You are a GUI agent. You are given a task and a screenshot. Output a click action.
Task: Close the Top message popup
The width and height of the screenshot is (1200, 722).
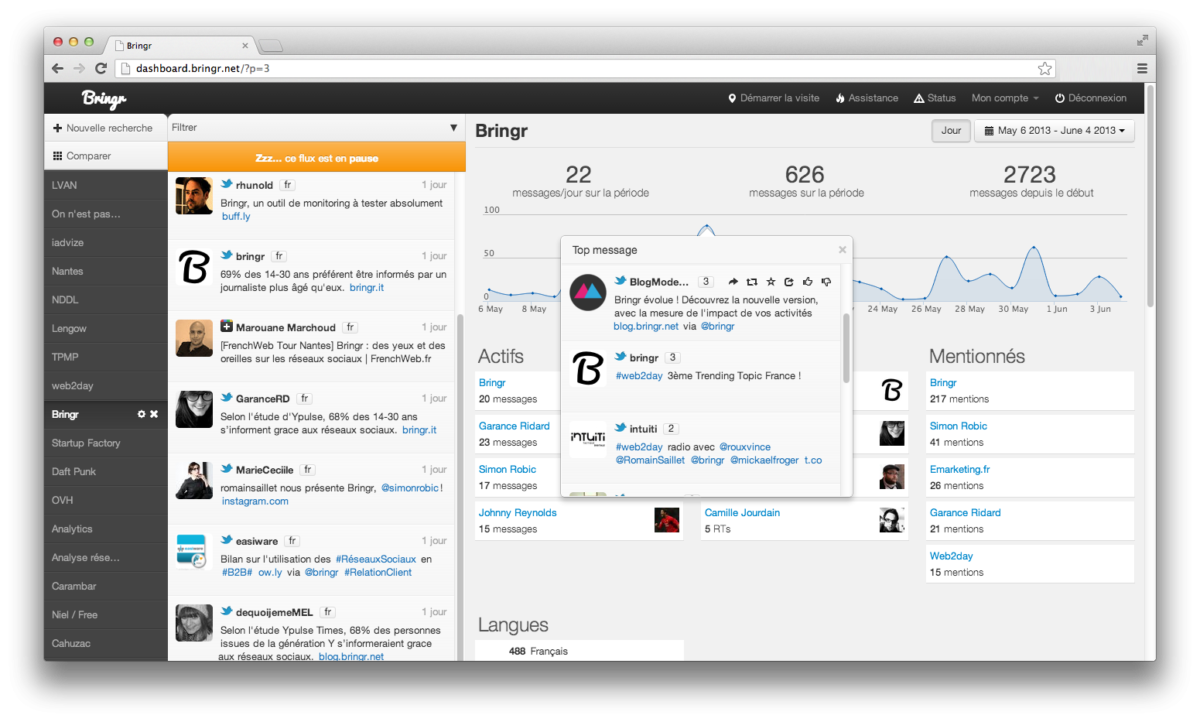842,250
